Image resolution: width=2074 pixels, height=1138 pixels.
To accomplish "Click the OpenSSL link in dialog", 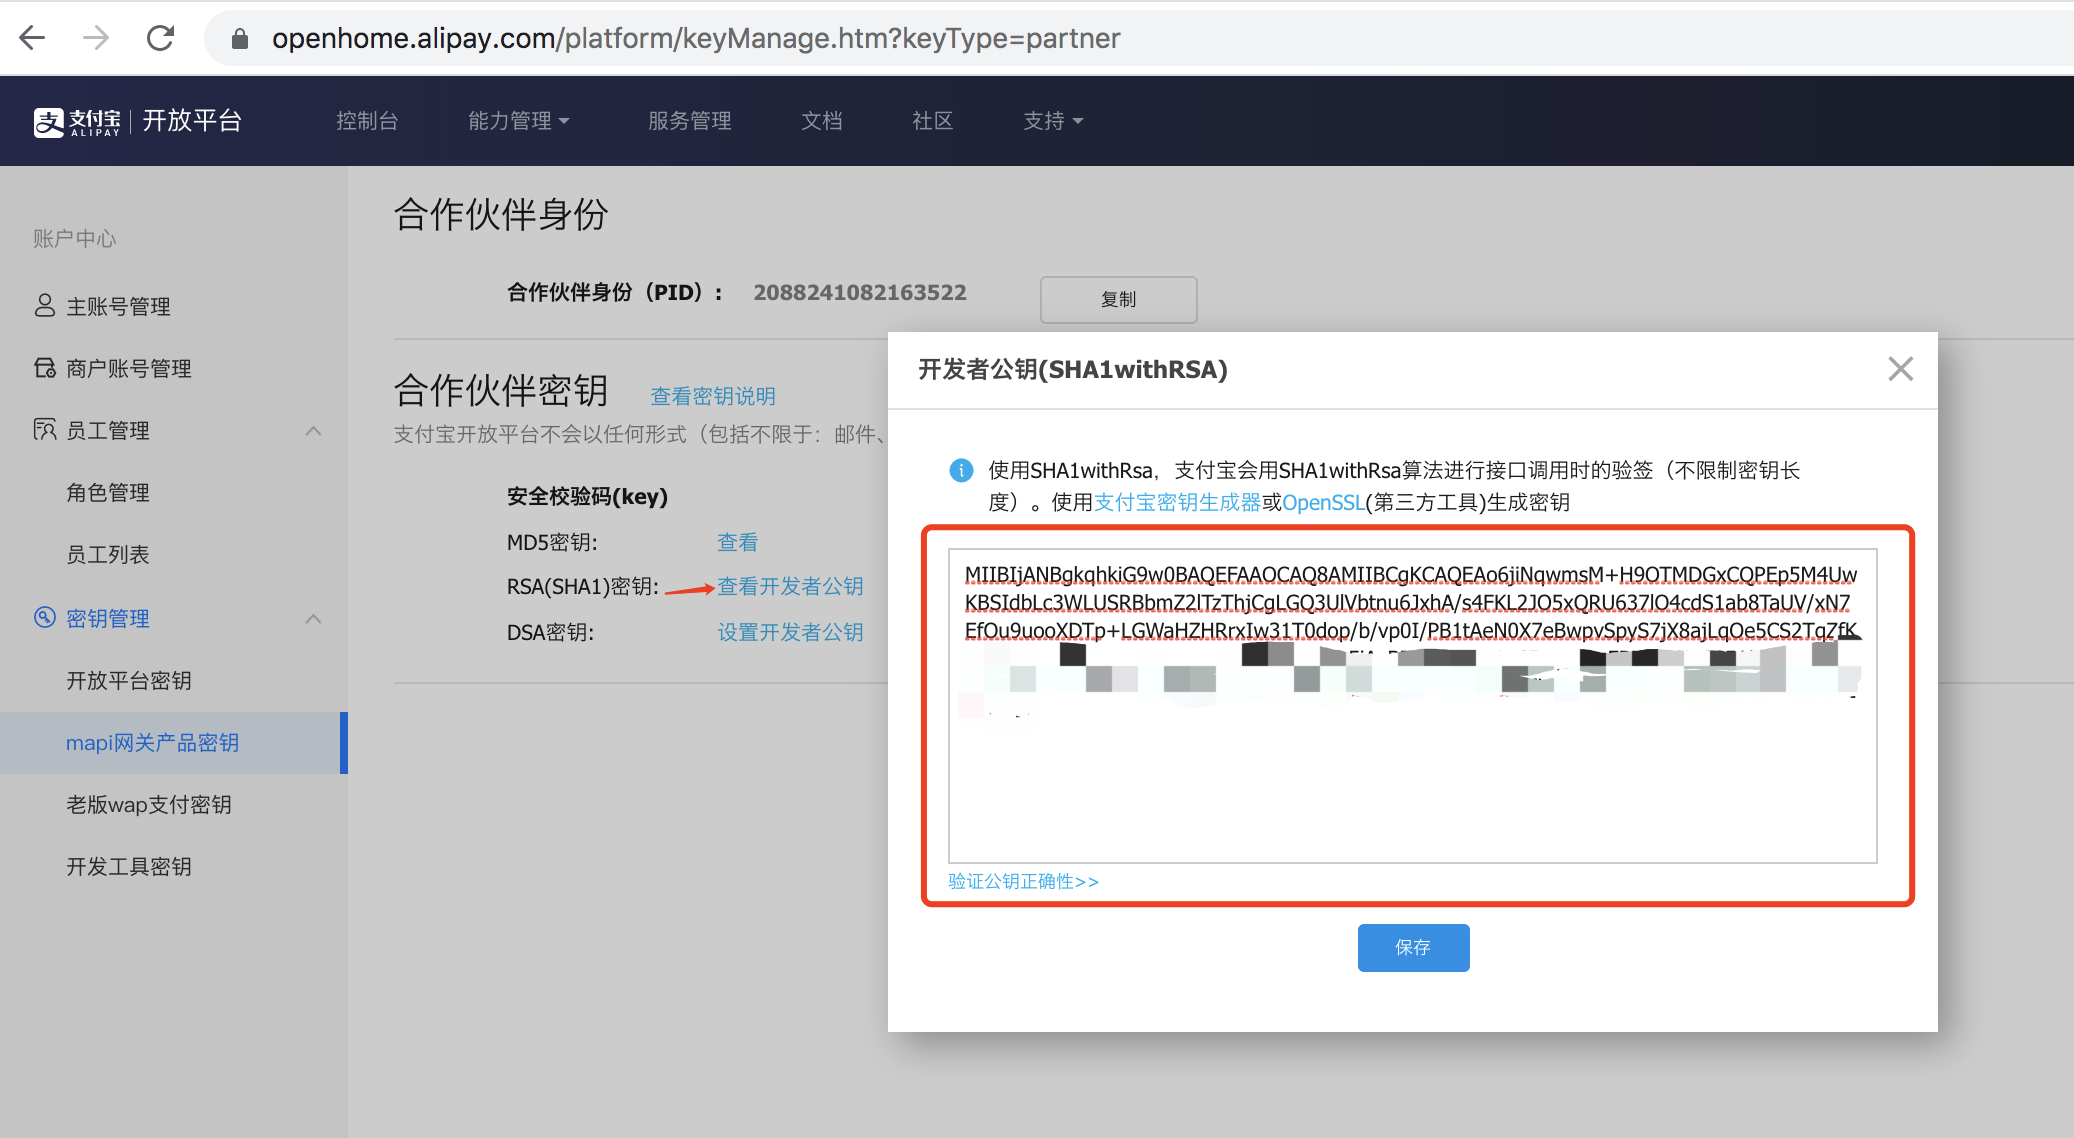I will 1322,502.
